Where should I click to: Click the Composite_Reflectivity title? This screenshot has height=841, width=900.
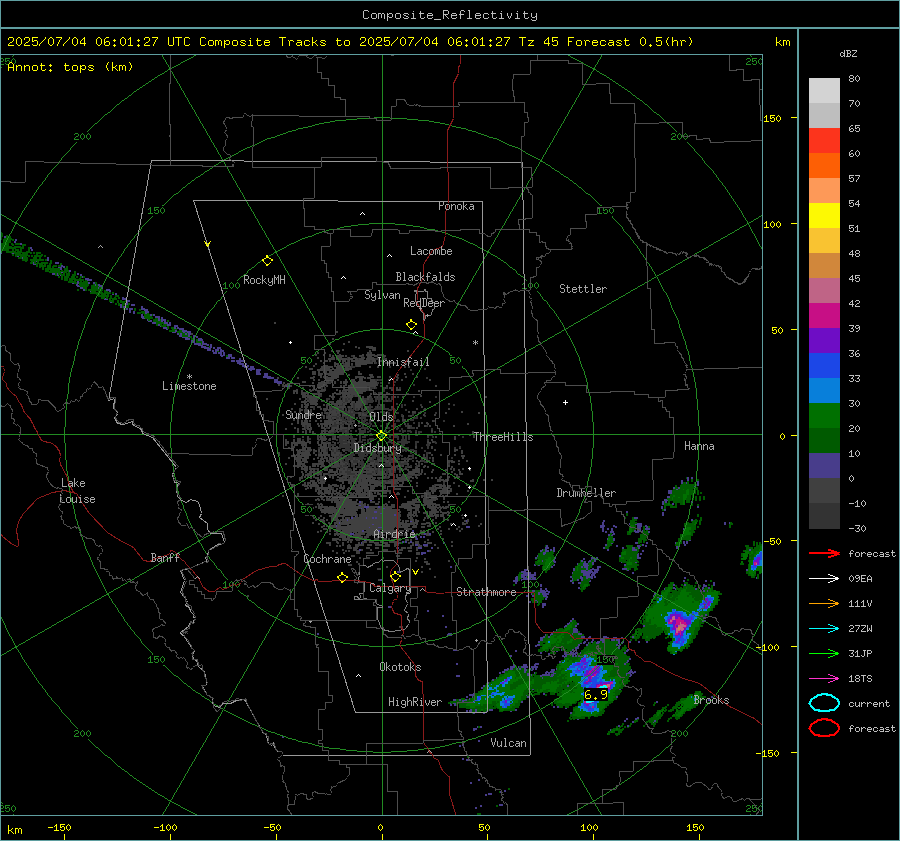[x=450, y=15]
